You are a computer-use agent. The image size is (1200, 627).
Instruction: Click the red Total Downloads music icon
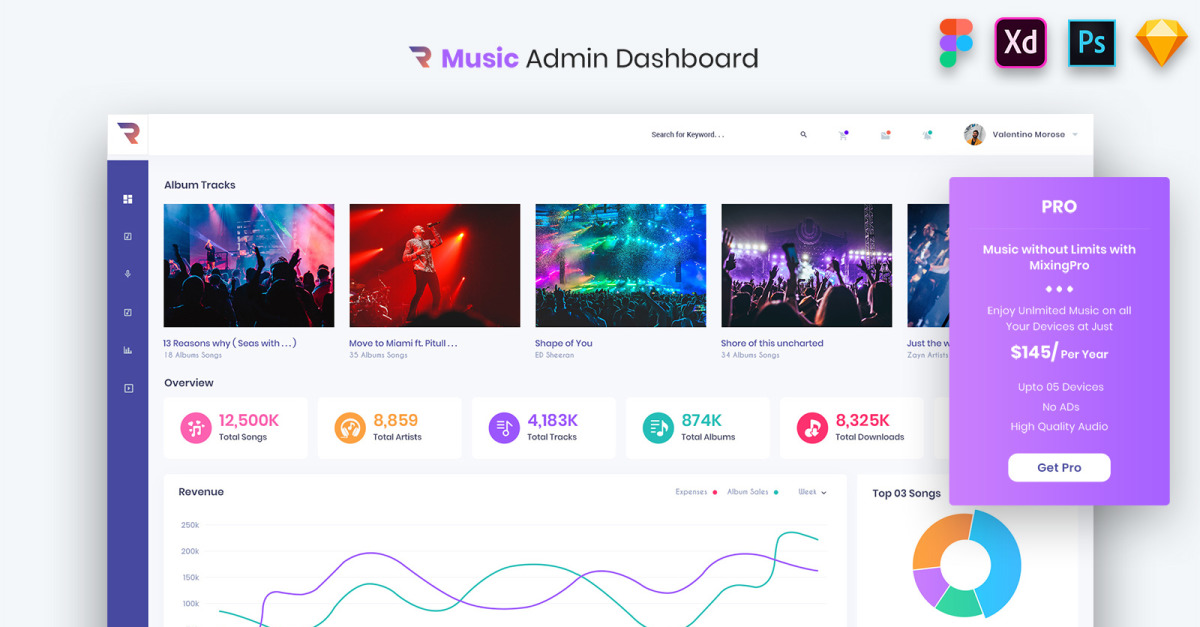tap(812, 428)
